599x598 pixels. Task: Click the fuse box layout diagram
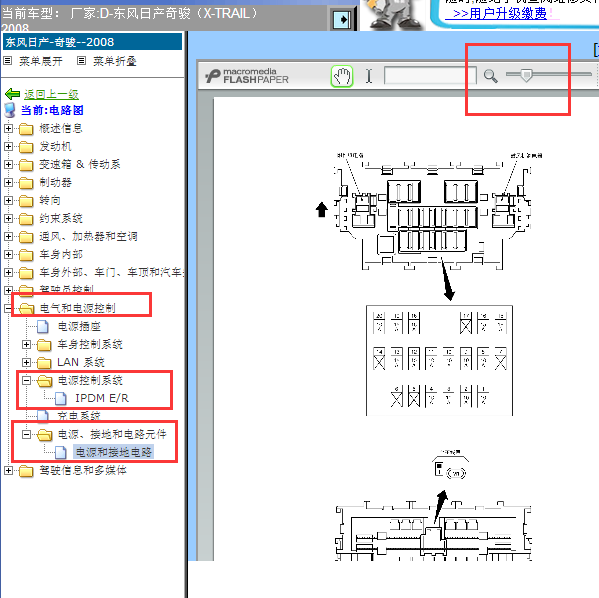[x=439, y=360]
